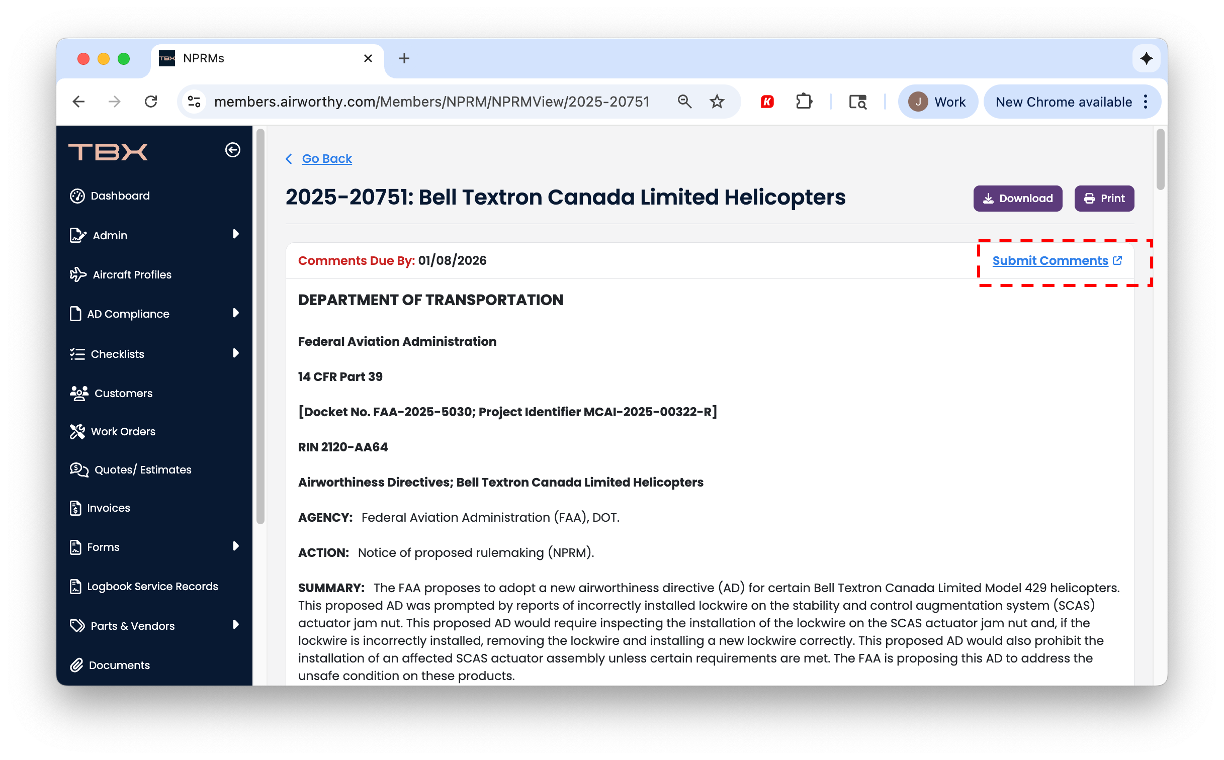This screenshot has width=1224, height=760.
Task: Expand the Admin submenu arrow
Action: 236,234
